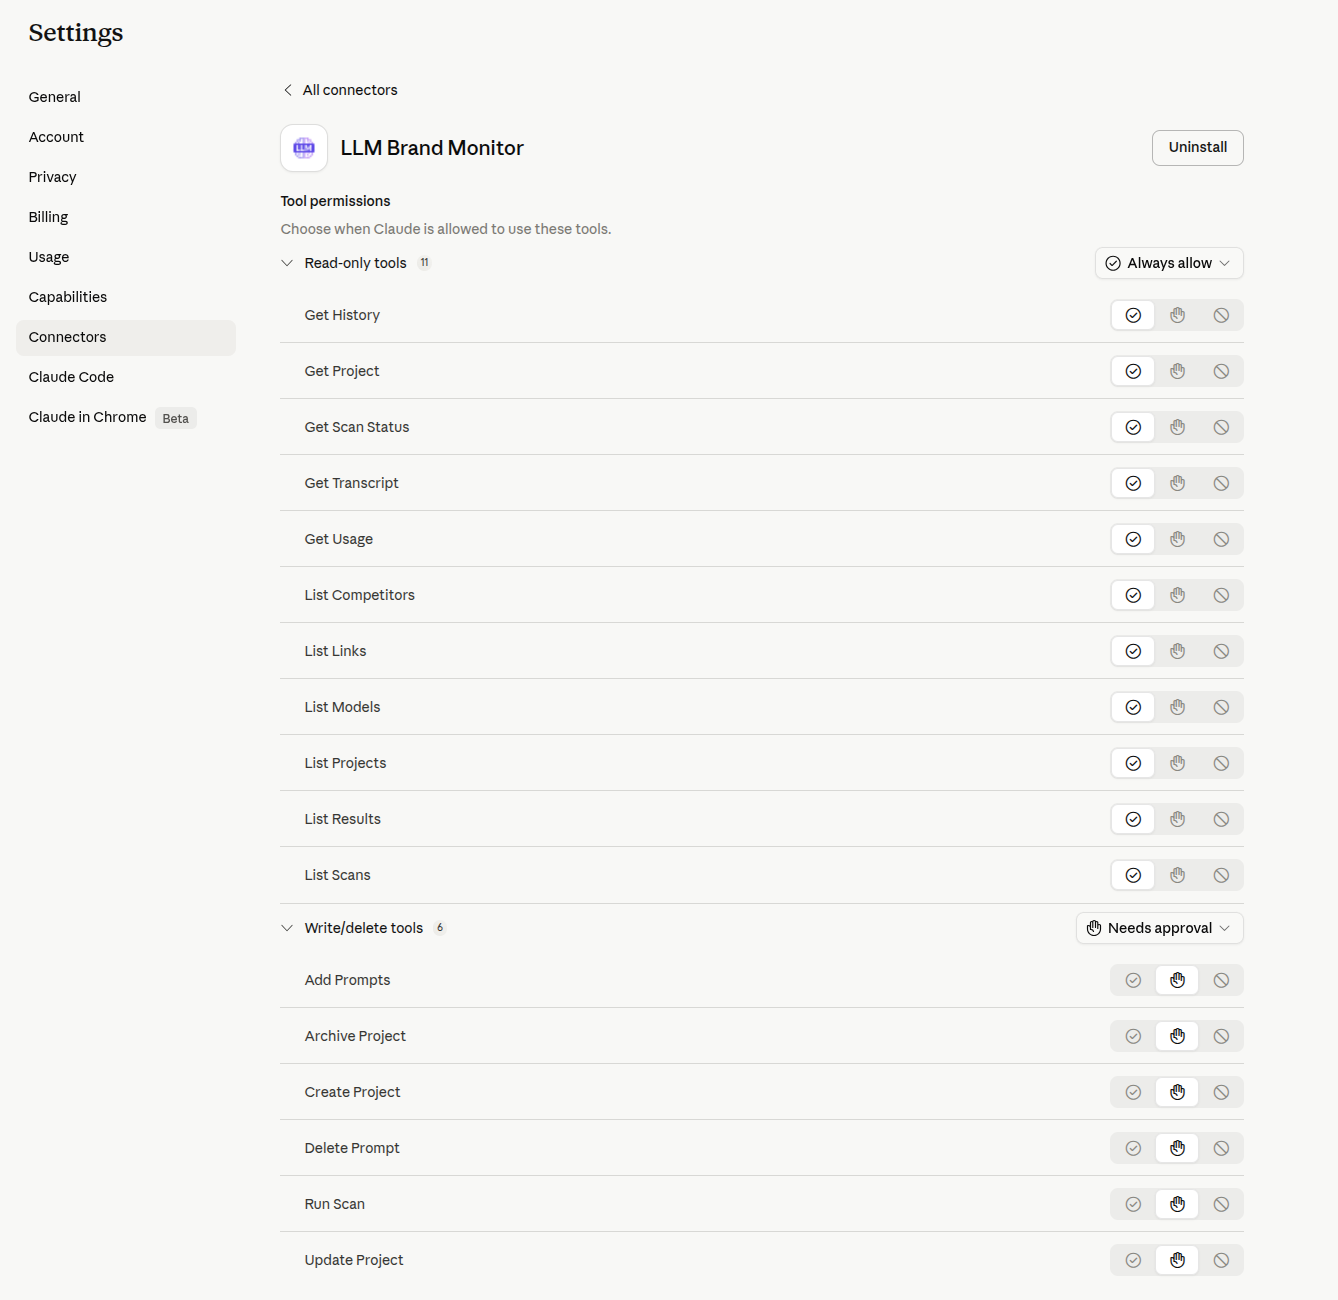Screen dimensions: 1338x1300
Task: Block the List Competitors tool
Action: [x=1221, y=595]
